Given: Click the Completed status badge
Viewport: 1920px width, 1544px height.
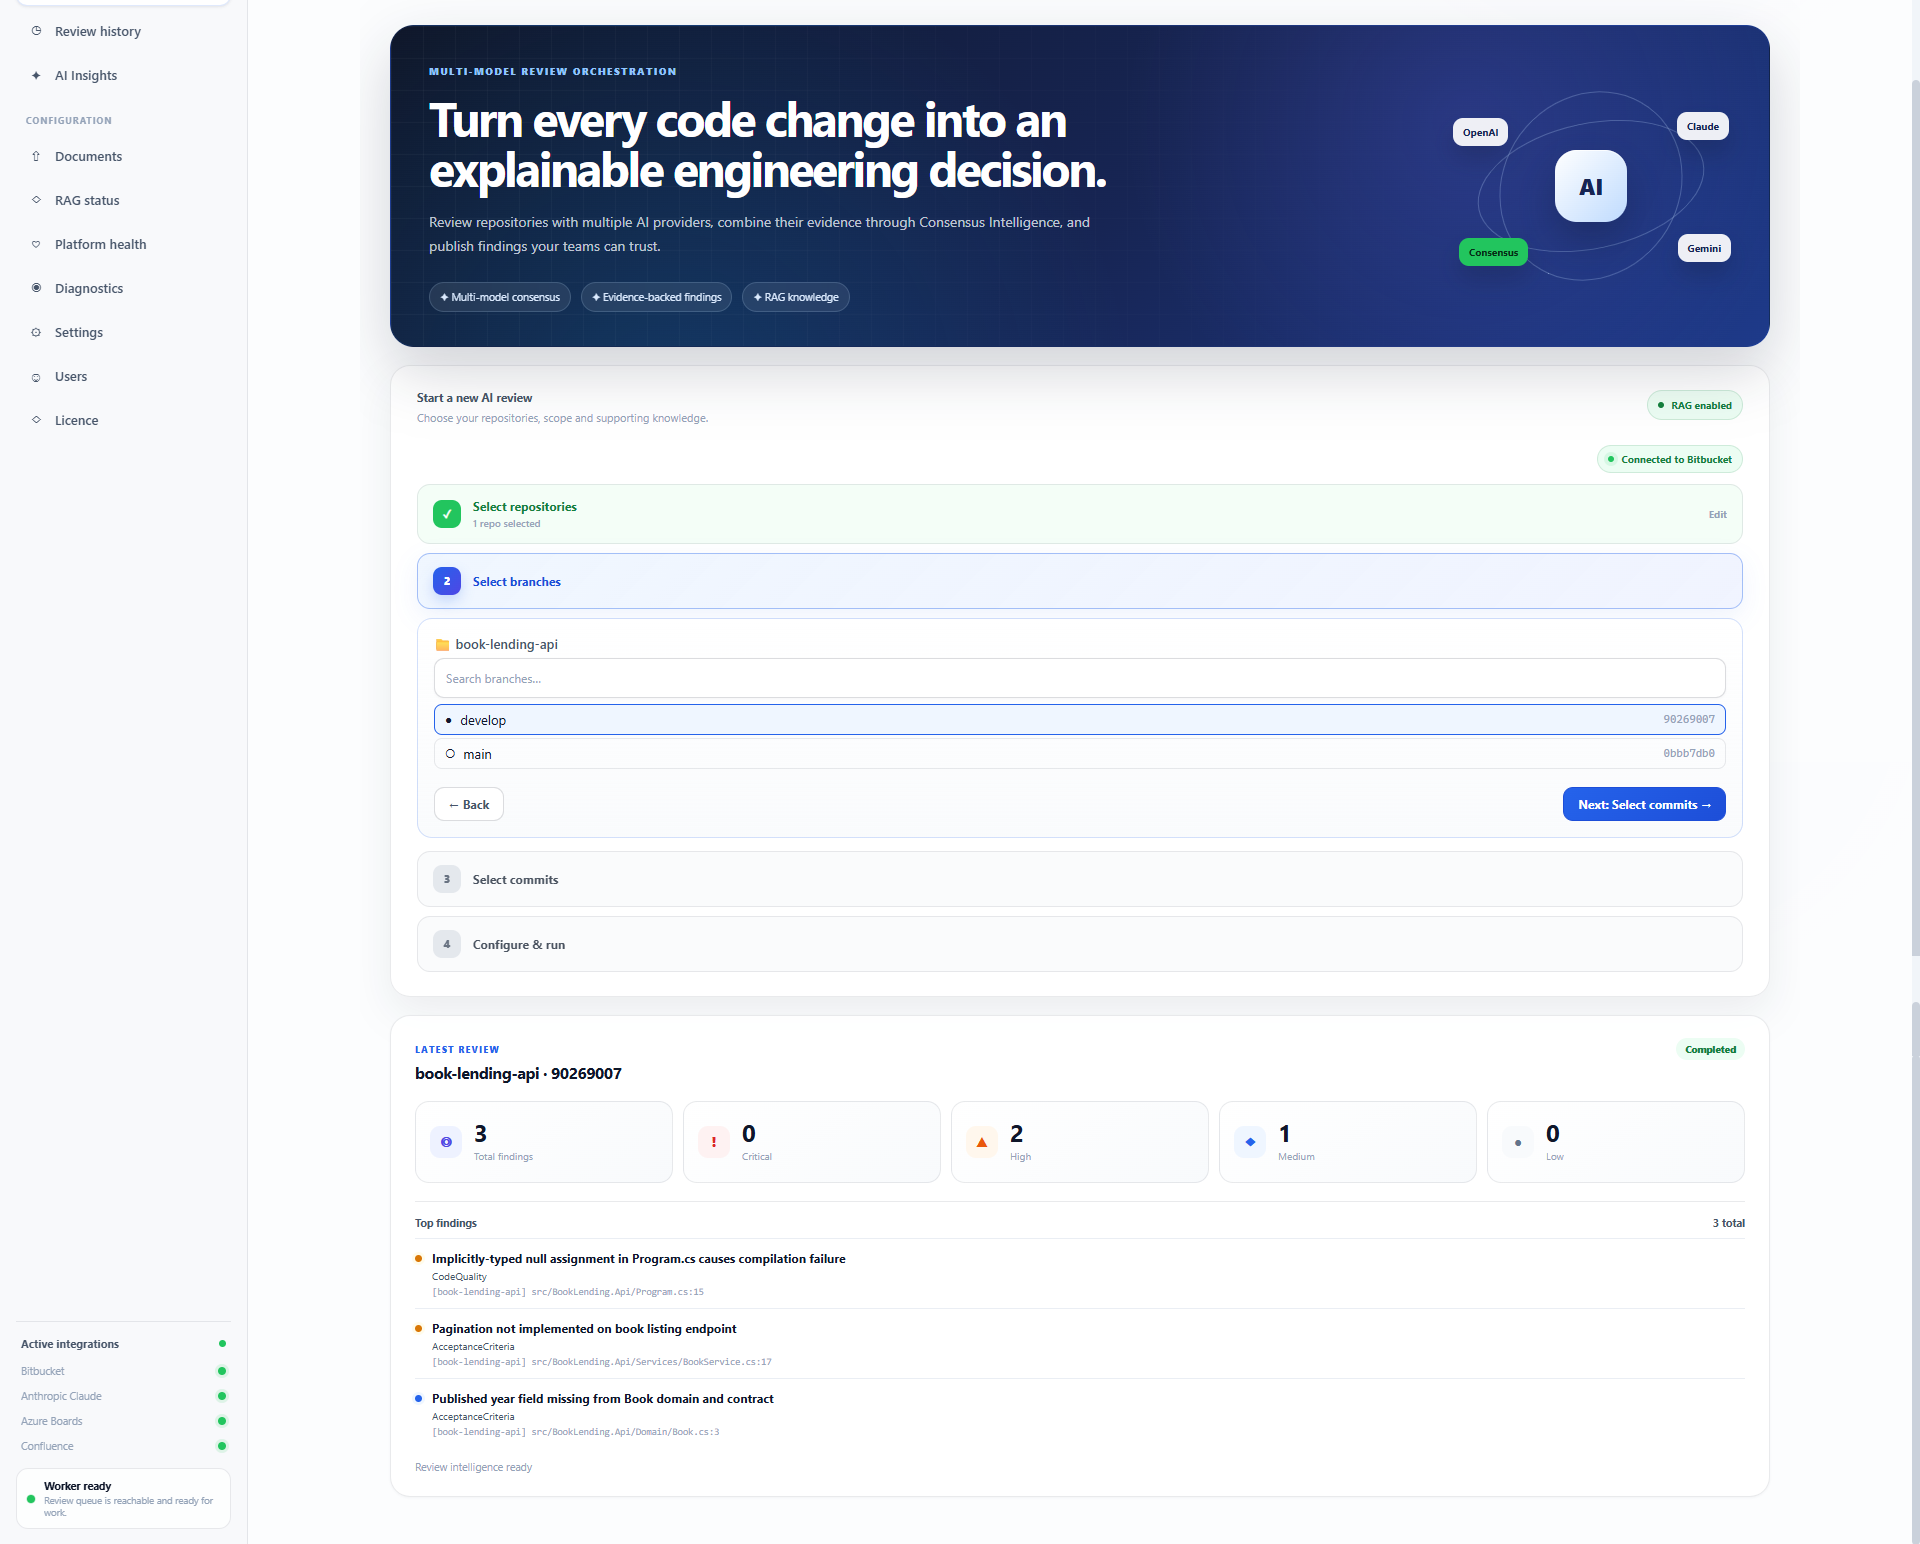Looking at the screenshot, I should click(x=1710, y=1049).
